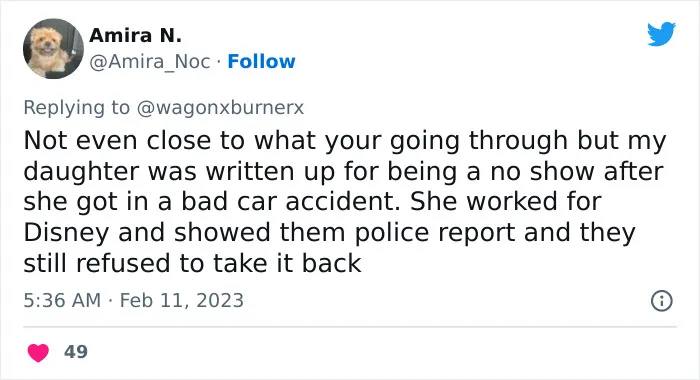
Task: Open Amira's dog profile picture
Action: tap(53, 49)
